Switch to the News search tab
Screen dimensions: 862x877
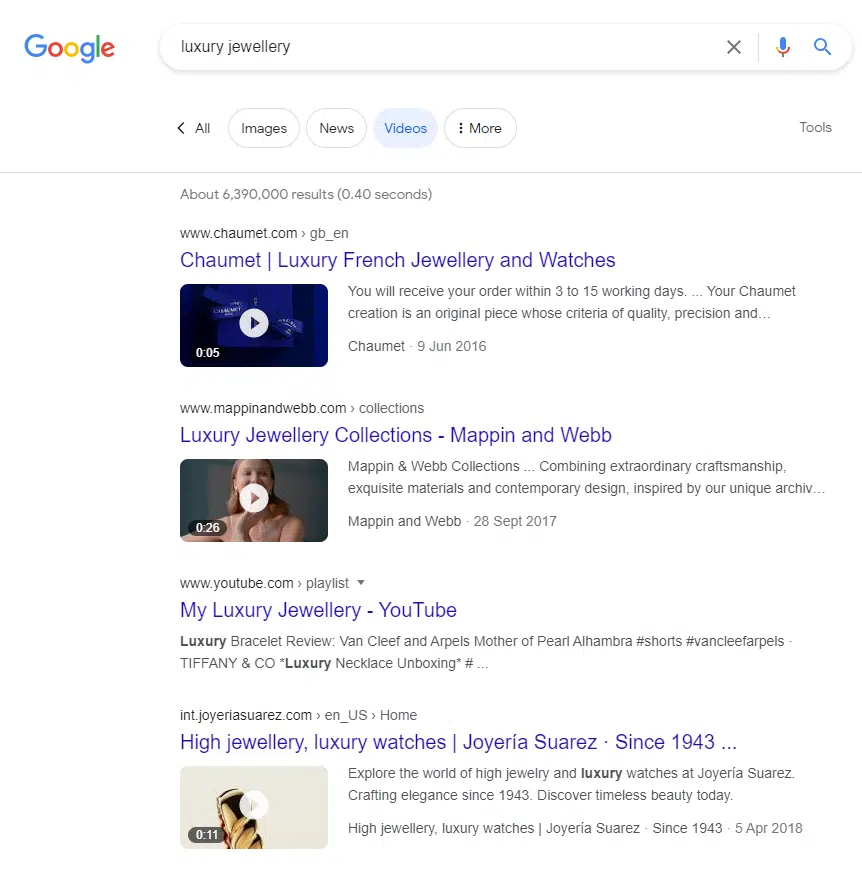click(336, 128)
